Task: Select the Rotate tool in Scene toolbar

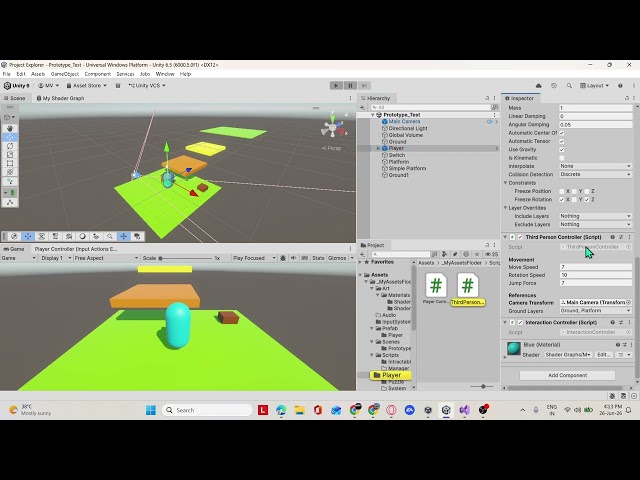Action: tap(10, 146)
